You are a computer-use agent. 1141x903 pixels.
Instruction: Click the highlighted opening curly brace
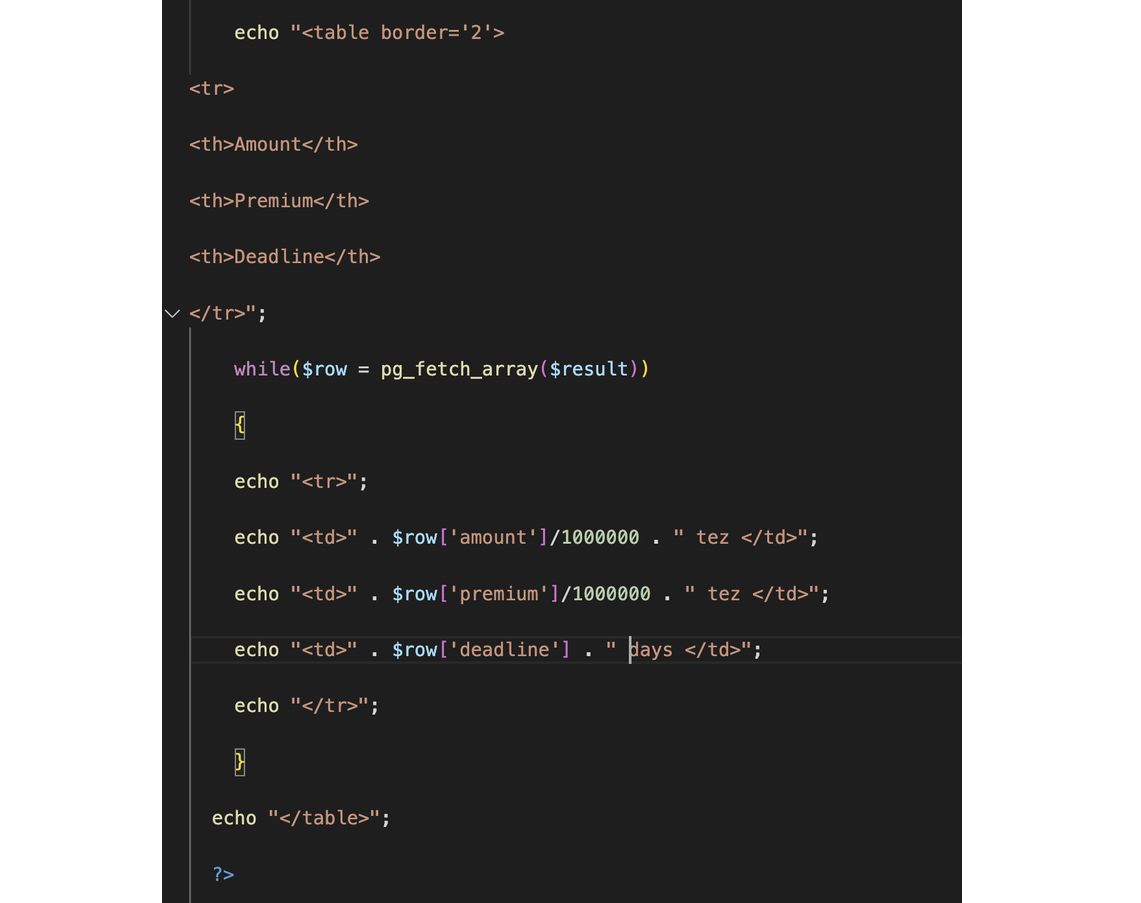click(240, 425)
